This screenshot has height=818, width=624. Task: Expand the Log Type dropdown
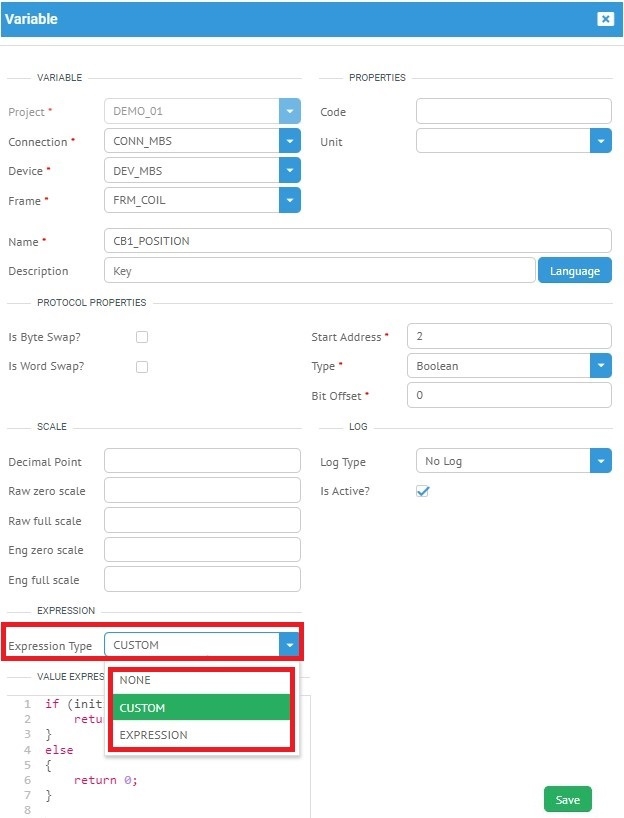[600, 462]
